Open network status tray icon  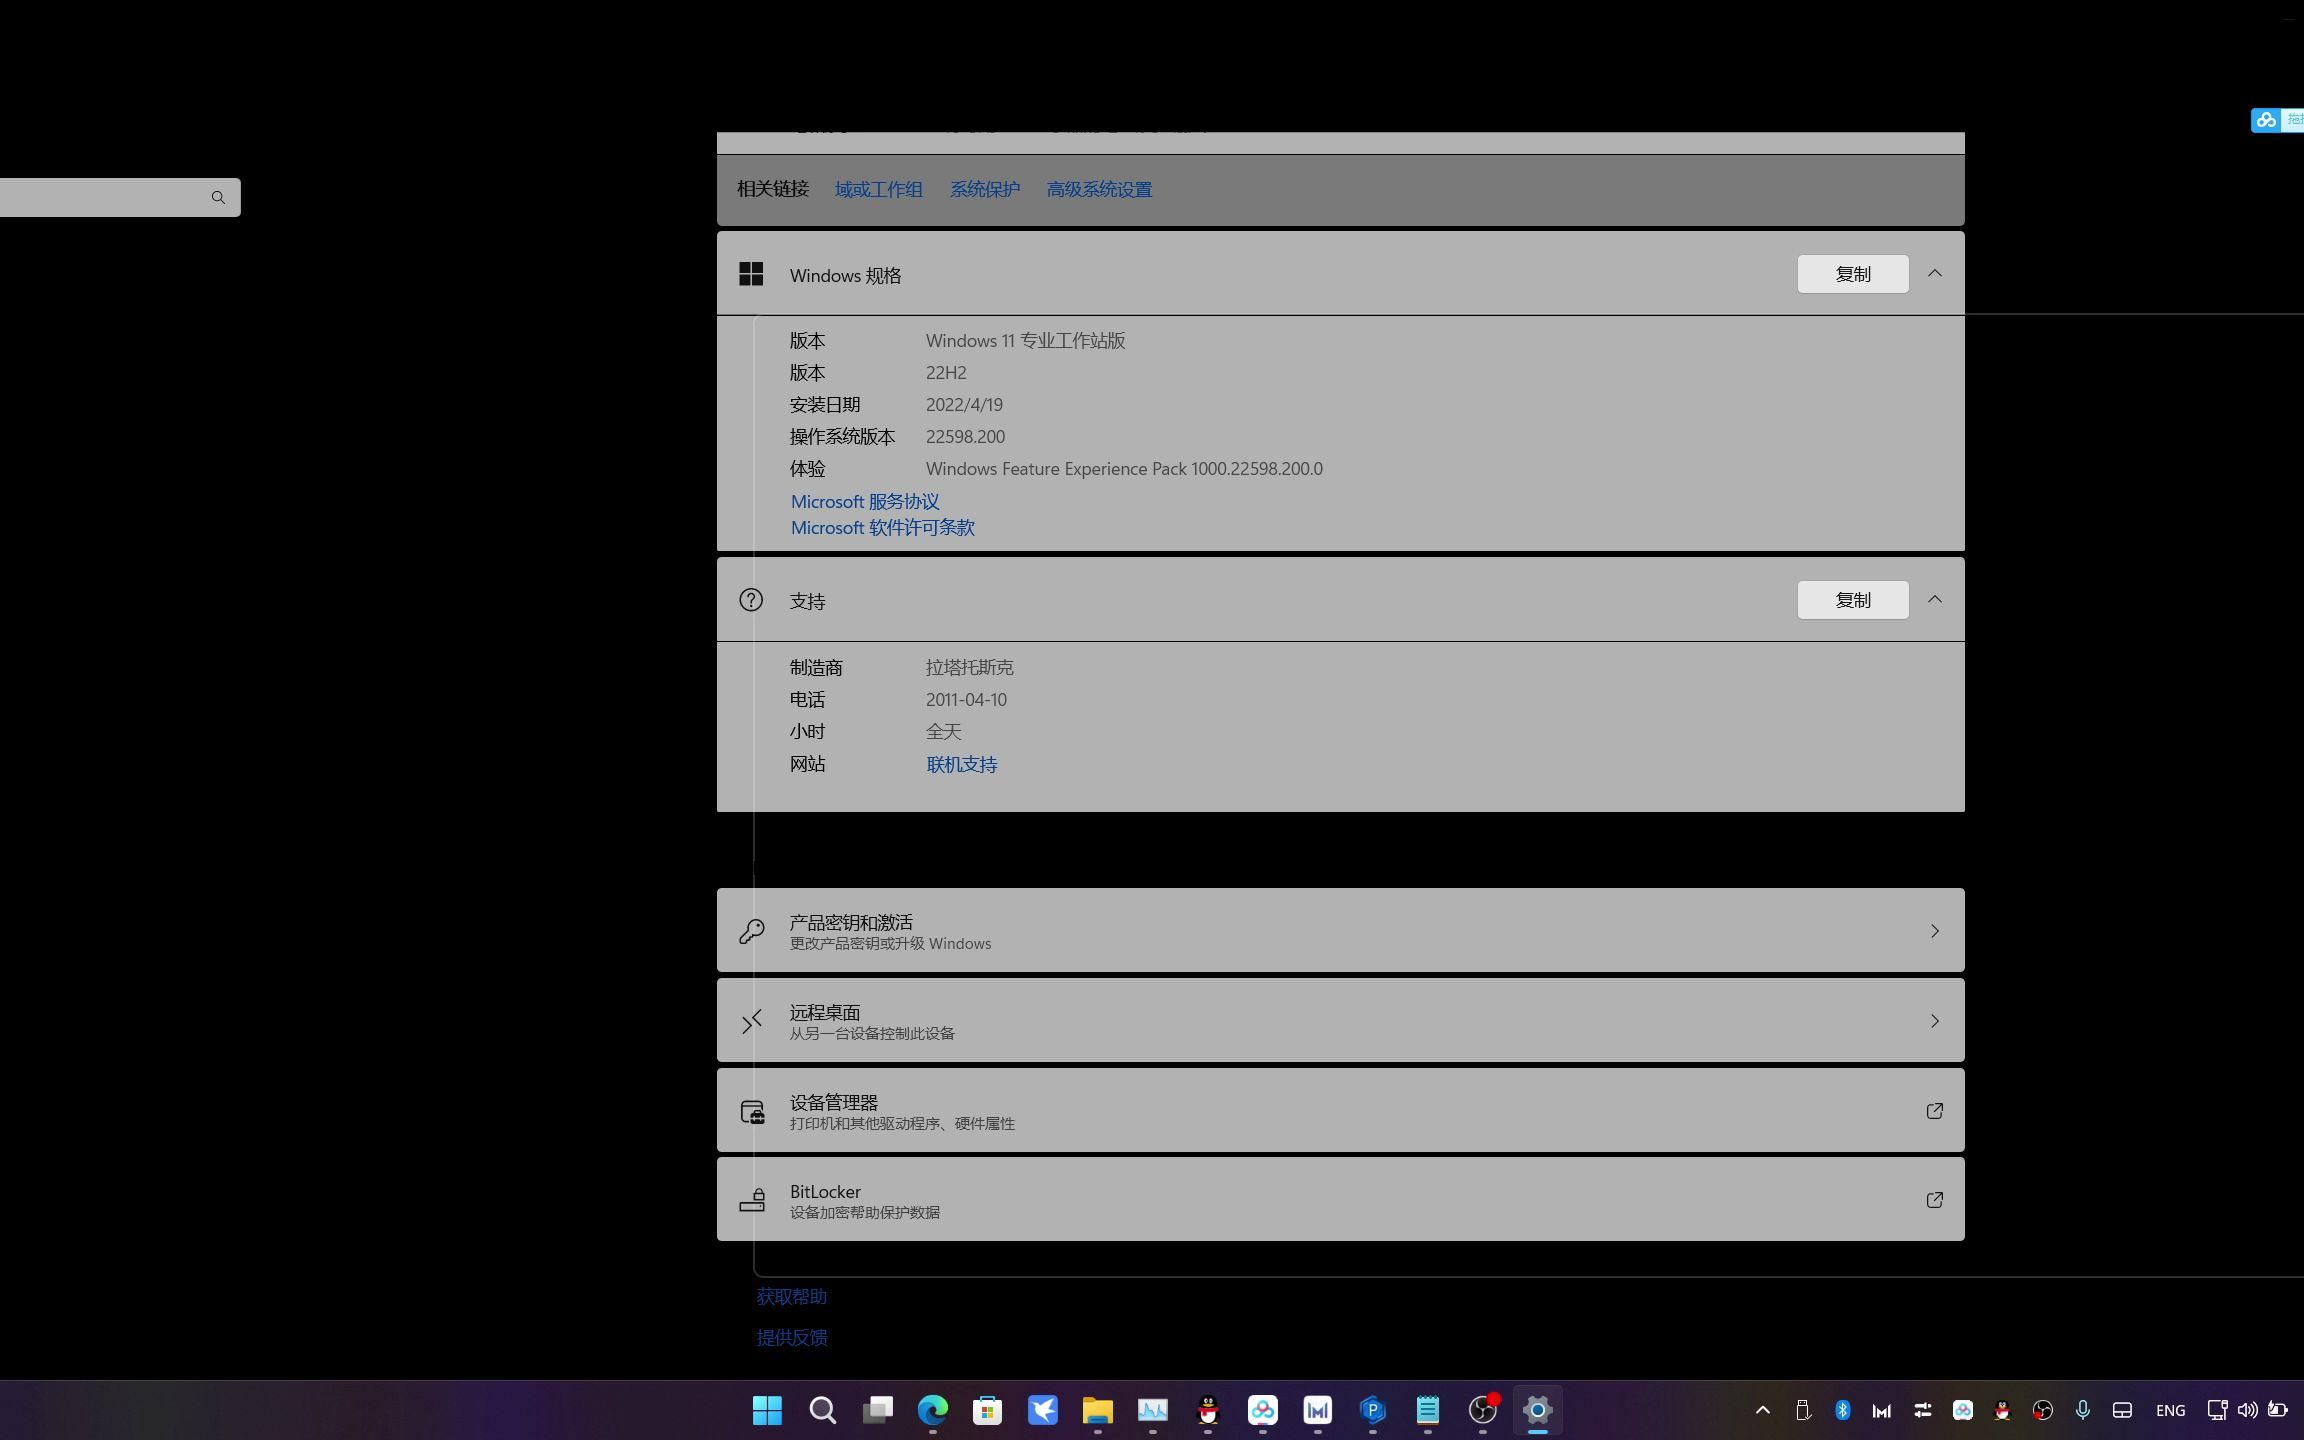point(2217,1410)
